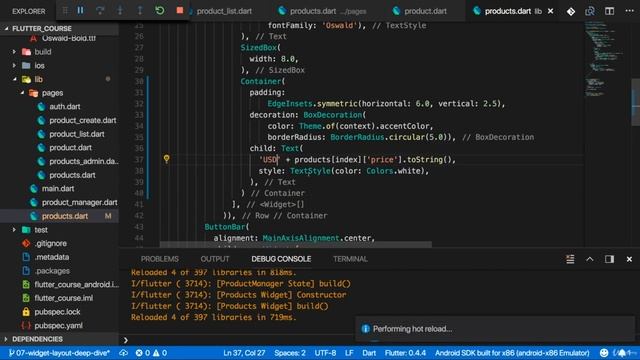This screenshot has height=360, width=640.
Task: Maximize the panel with the chevron up
Action: click(x=590, y=259)
